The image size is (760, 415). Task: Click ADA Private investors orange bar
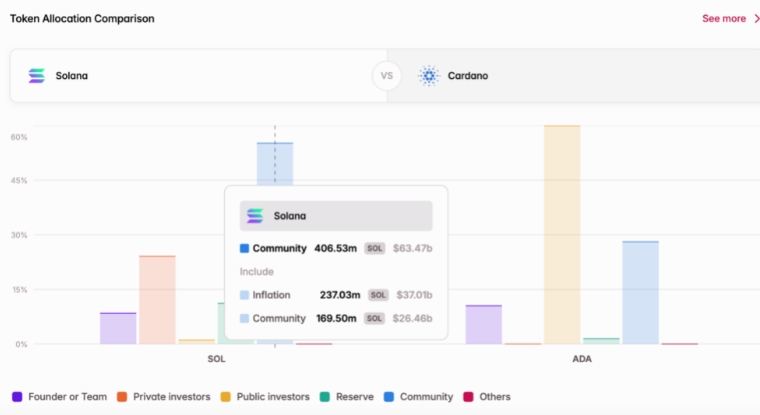tap(523, 344)
